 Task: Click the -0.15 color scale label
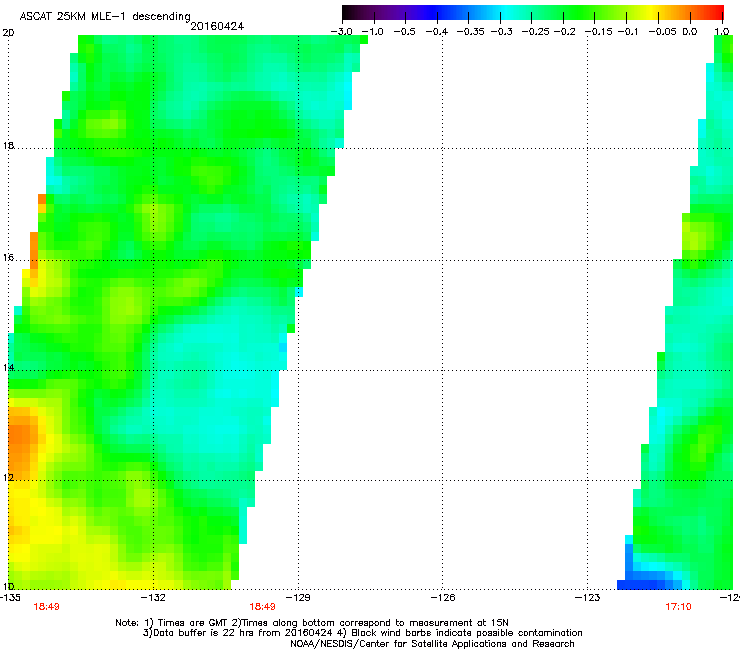[598, 32]
